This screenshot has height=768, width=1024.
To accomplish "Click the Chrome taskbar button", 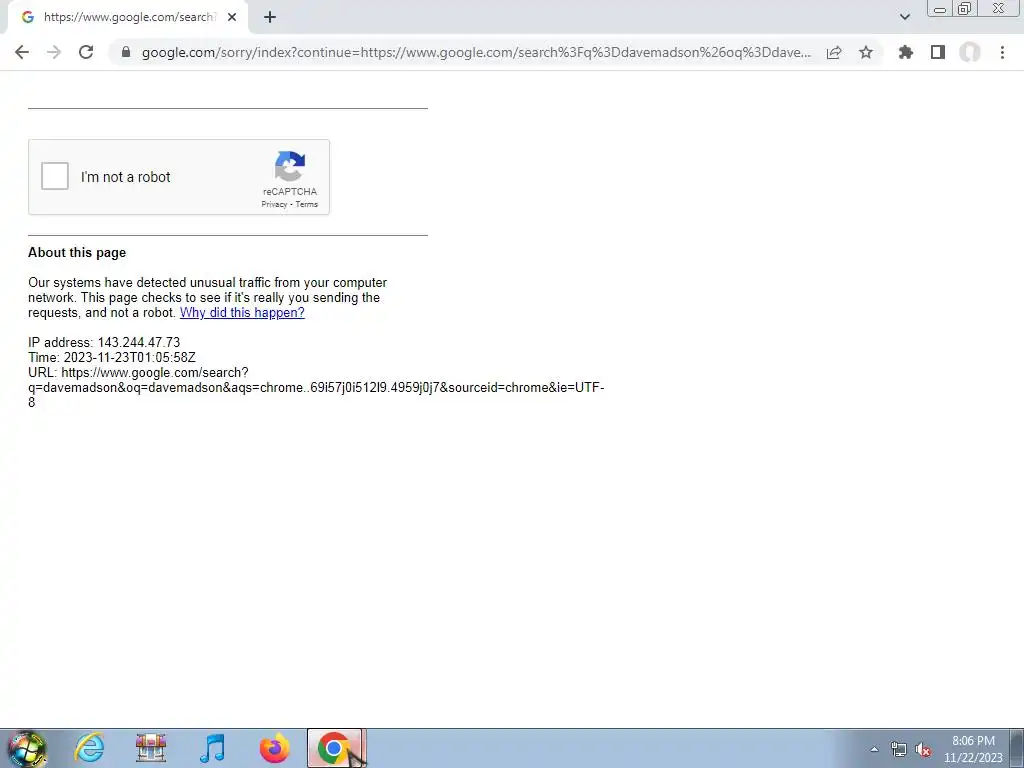I will (334, 748).
